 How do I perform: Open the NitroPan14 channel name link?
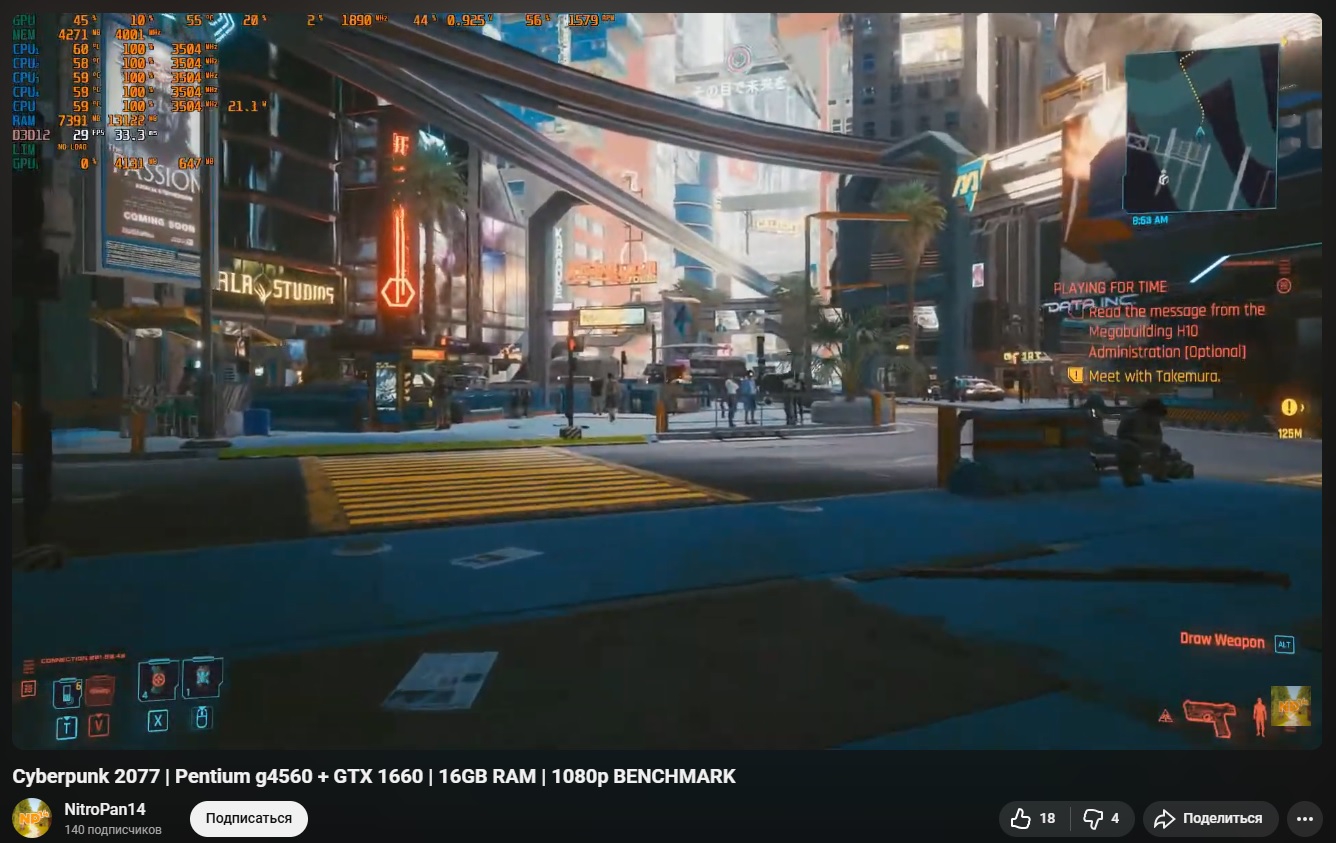(105, 809)
